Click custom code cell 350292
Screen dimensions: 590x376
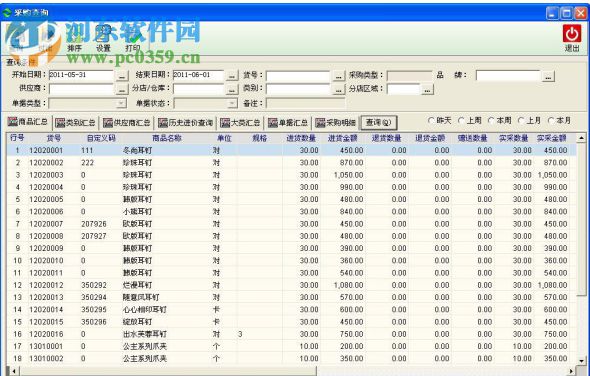pyautogui.click(x=94, y=285)
